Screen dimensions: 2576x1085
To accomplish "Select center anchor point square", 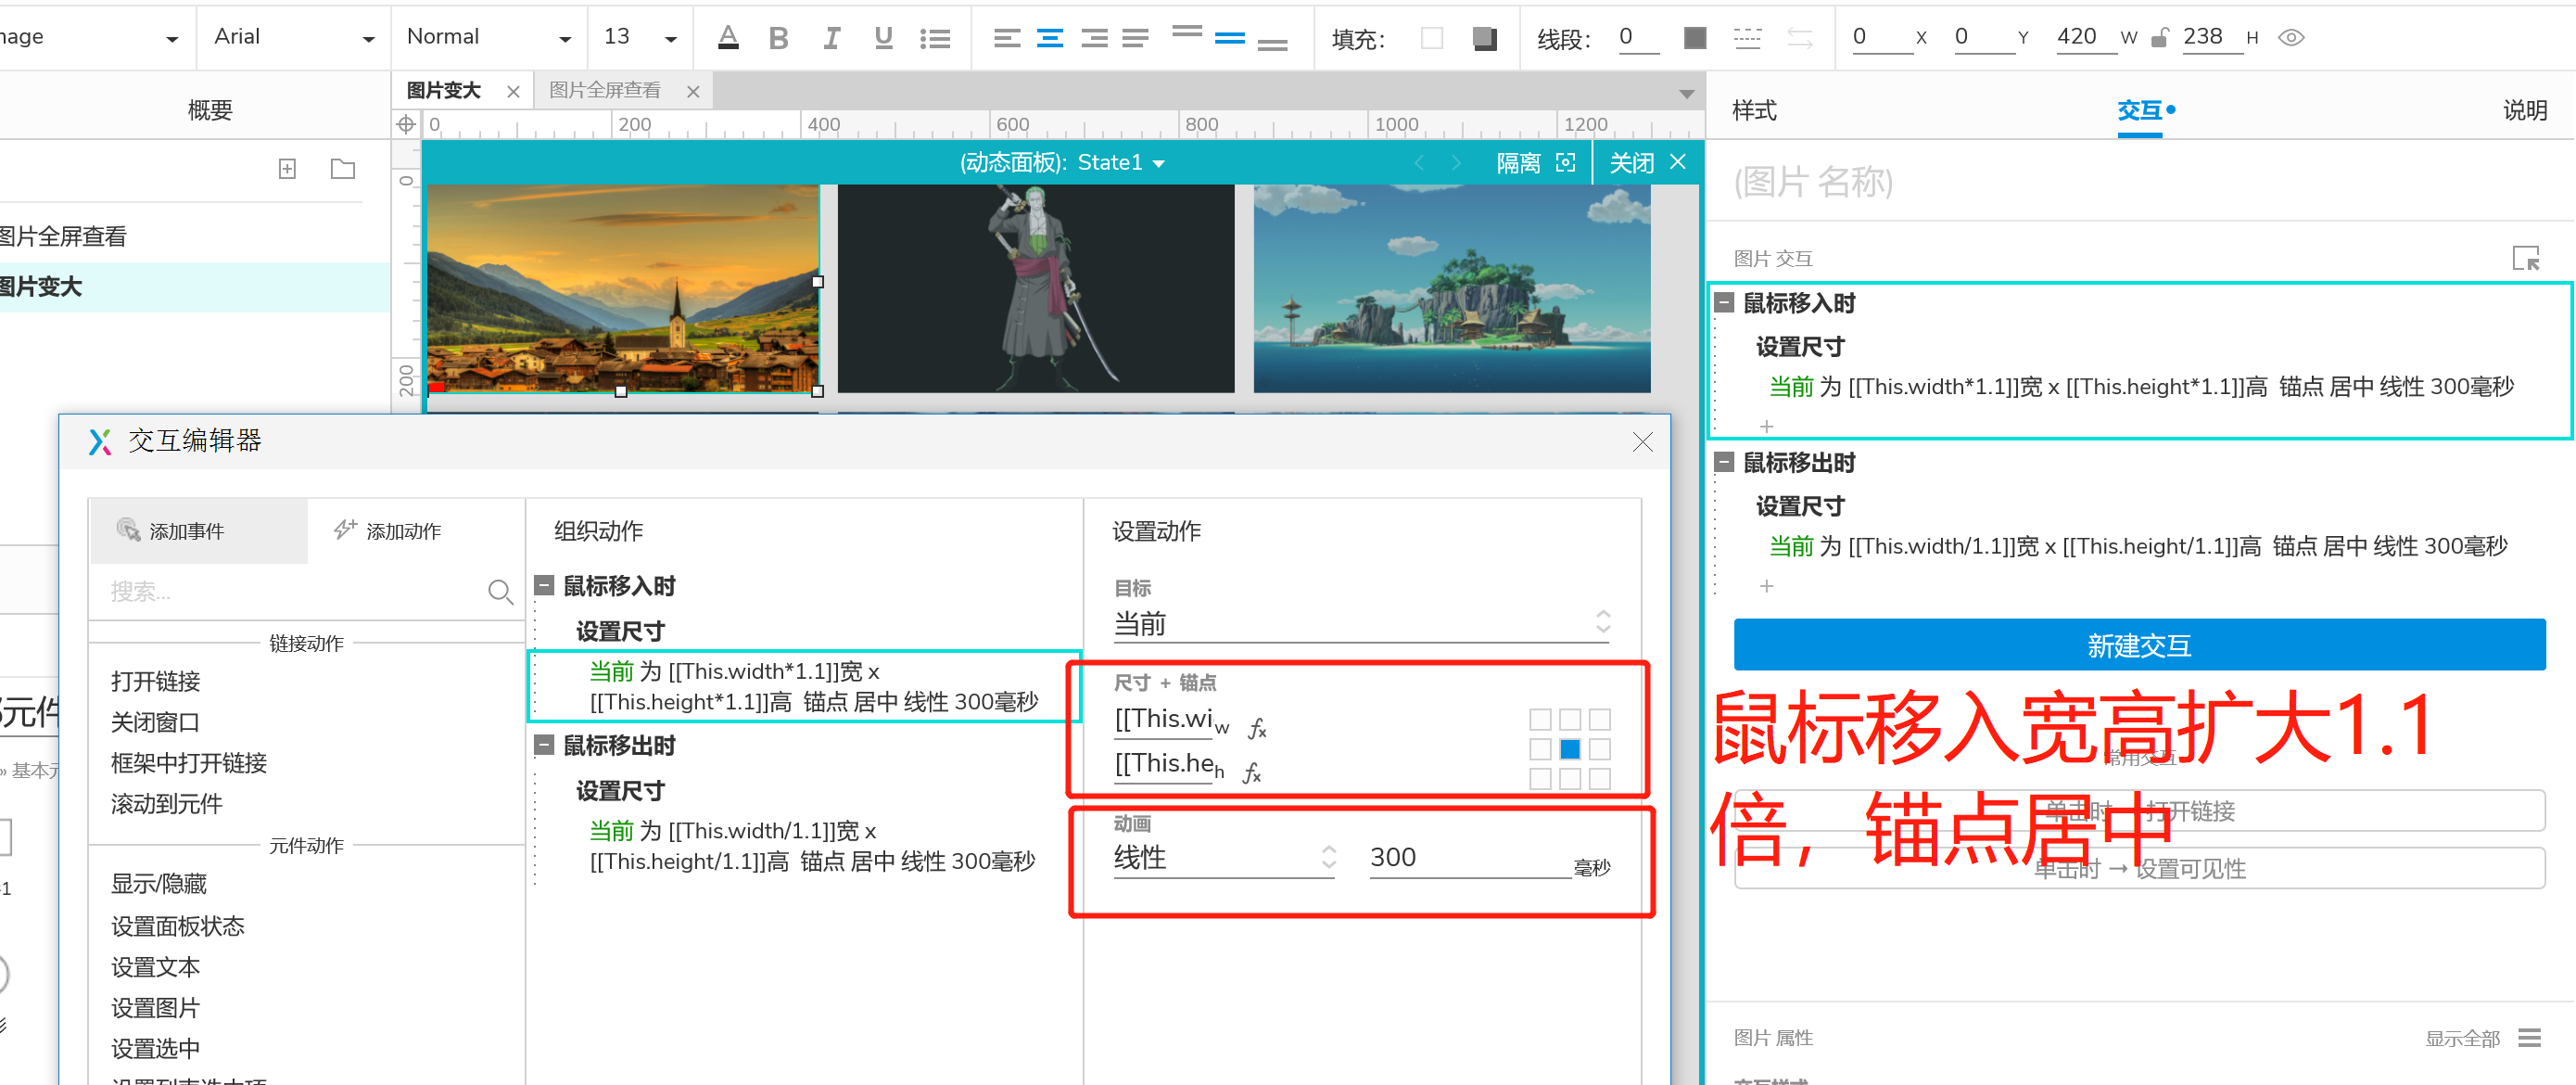I will click(1569, 749).
